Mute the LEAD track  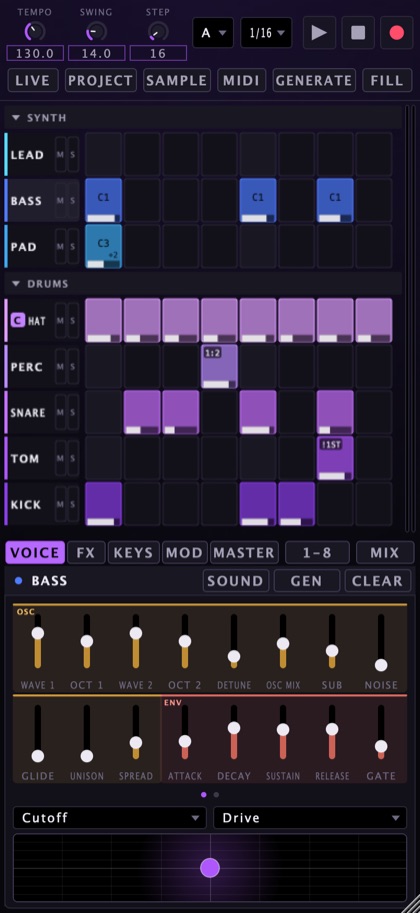(x=61, y=154)
